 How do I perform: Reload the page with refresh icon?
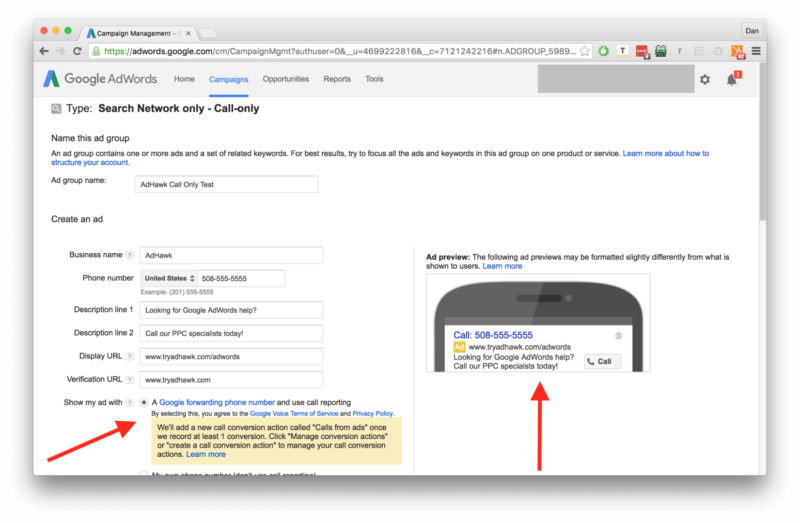(x=77, y=51)
